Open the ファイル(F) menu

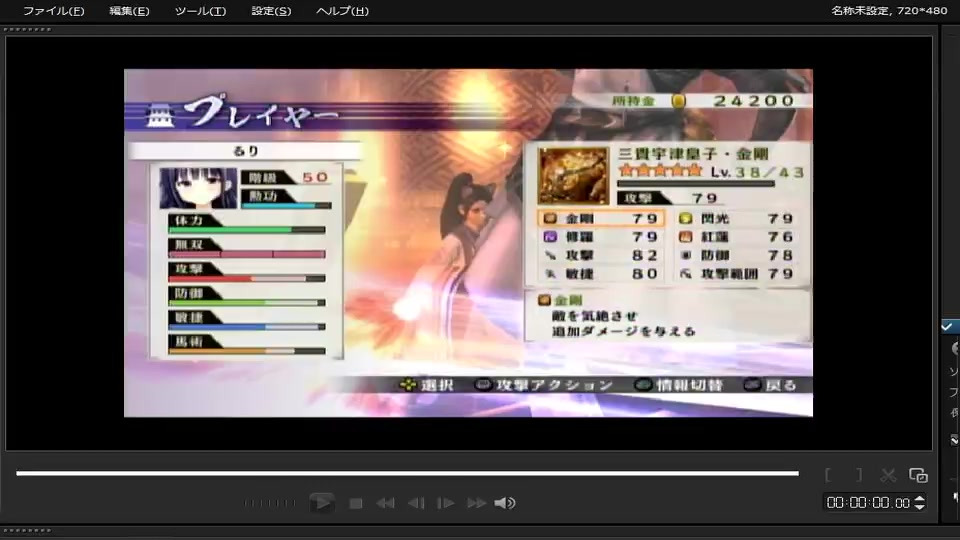tap(53, 11)
